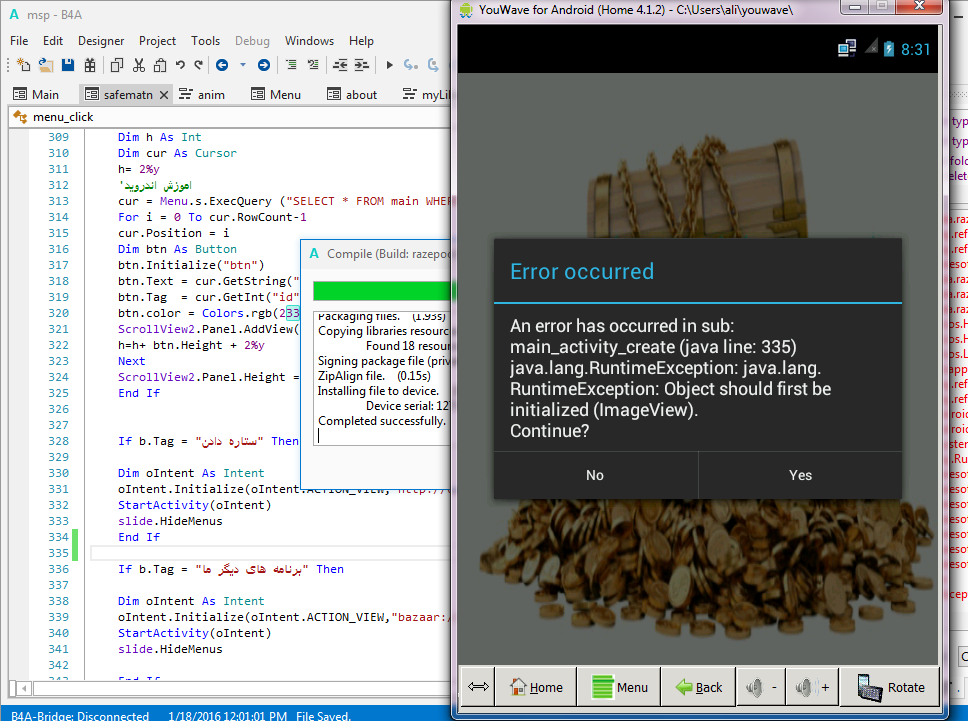Click the Save file toolbar icon
The image size is (968, 721).
(68, 65)
